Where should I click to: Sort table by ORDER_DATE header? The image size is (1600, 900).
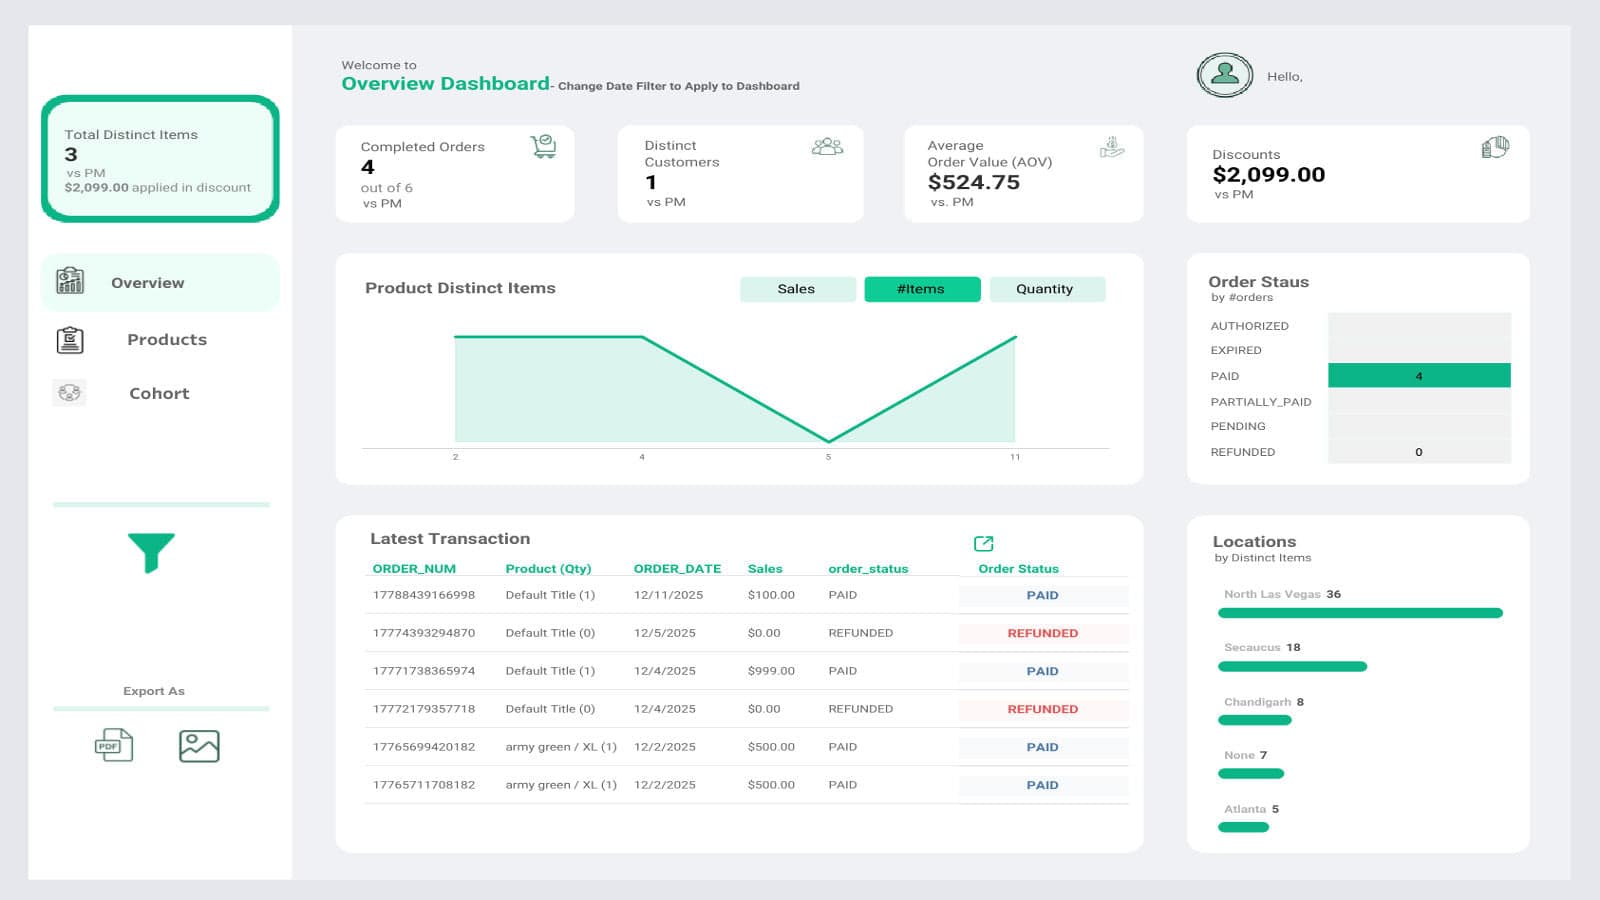point(677,569)
